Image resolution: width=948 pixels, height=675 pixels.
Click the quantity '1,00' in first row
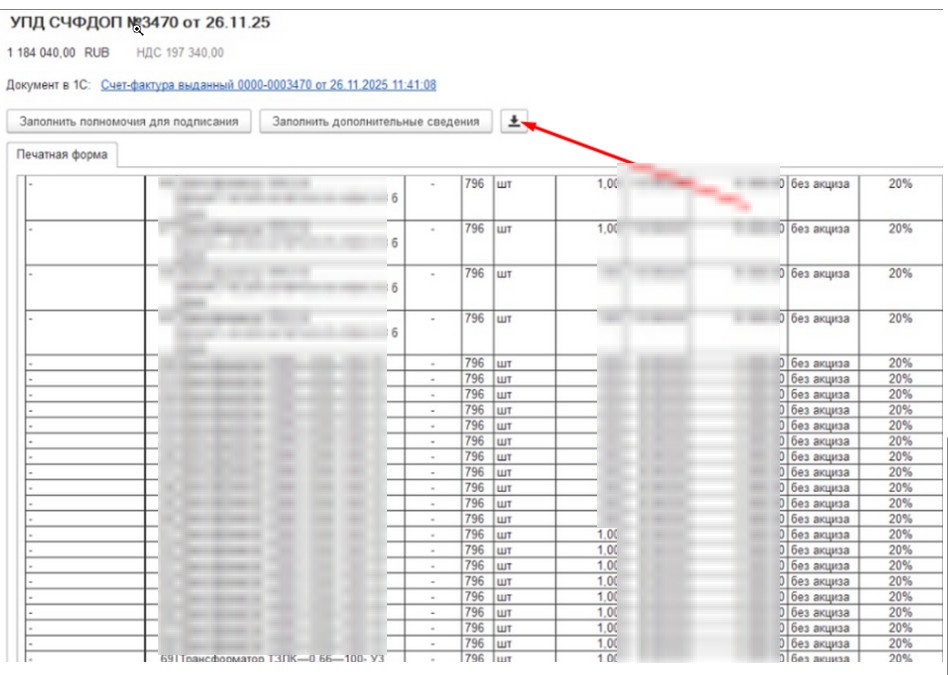pos(608,185)
